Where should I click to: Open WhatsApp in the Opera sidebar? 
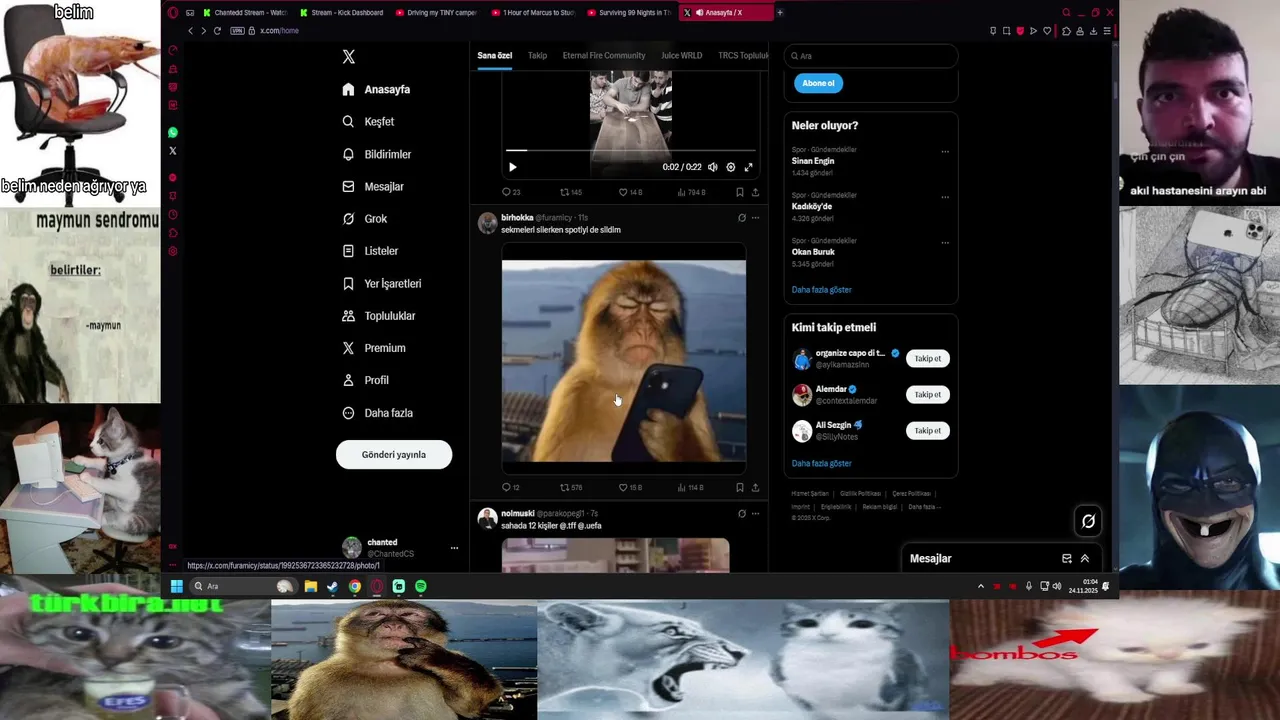pyautogui.click(x=173, y=132)
